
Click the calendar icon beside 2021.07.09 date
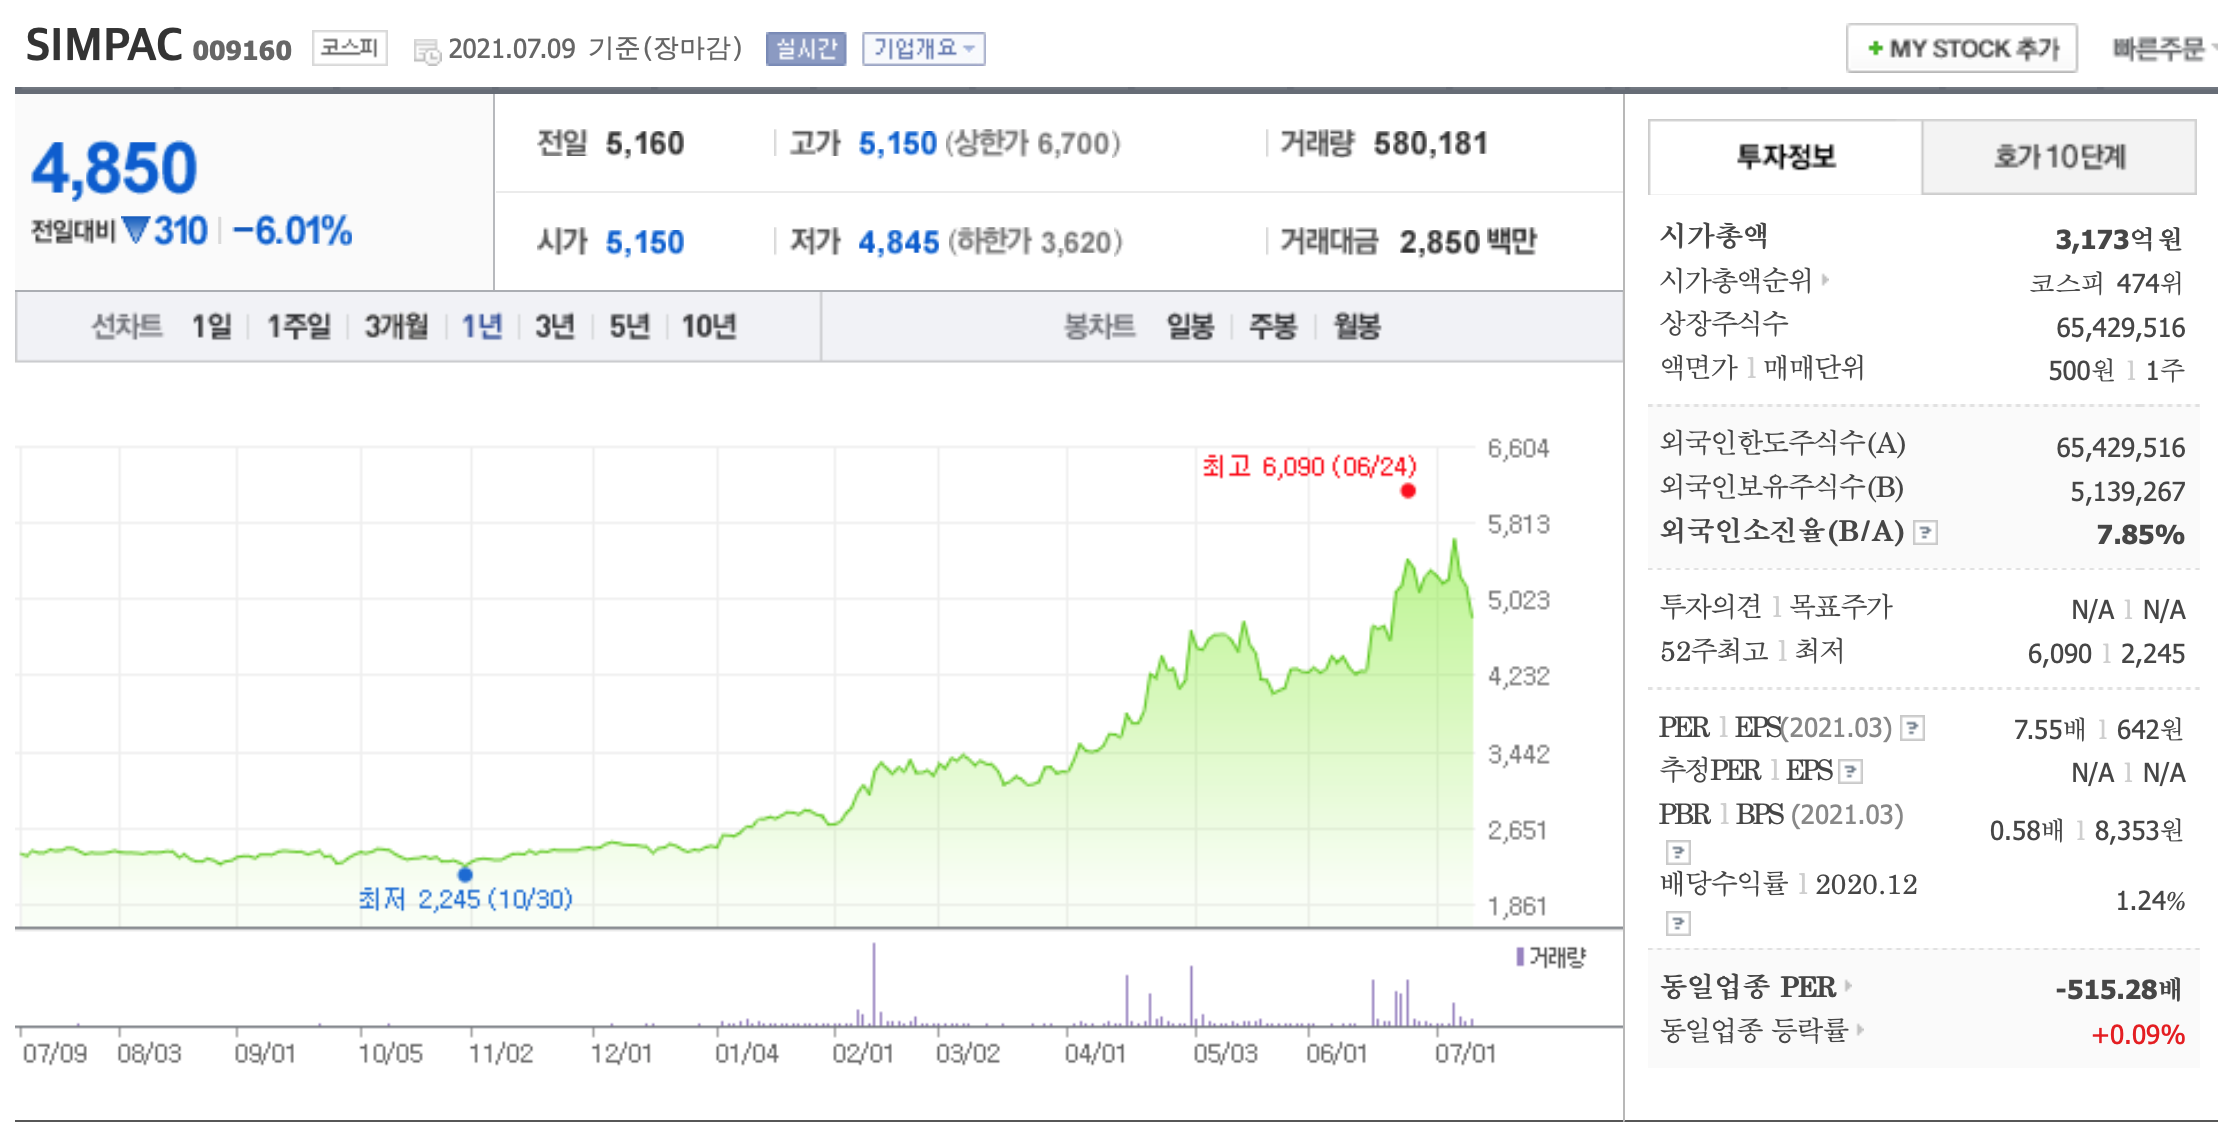[427, 52]
